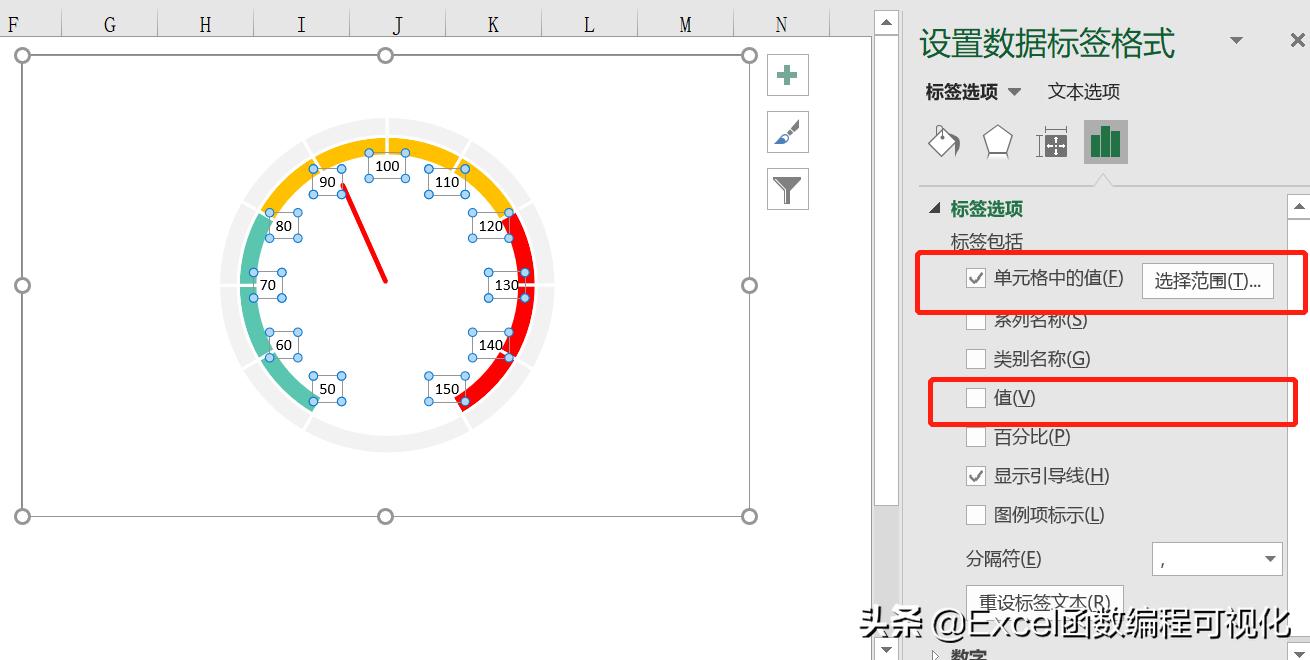The image size is (1310, 660).
Task: Select the fill and line paint bucket icon
Action: (943, 142)
